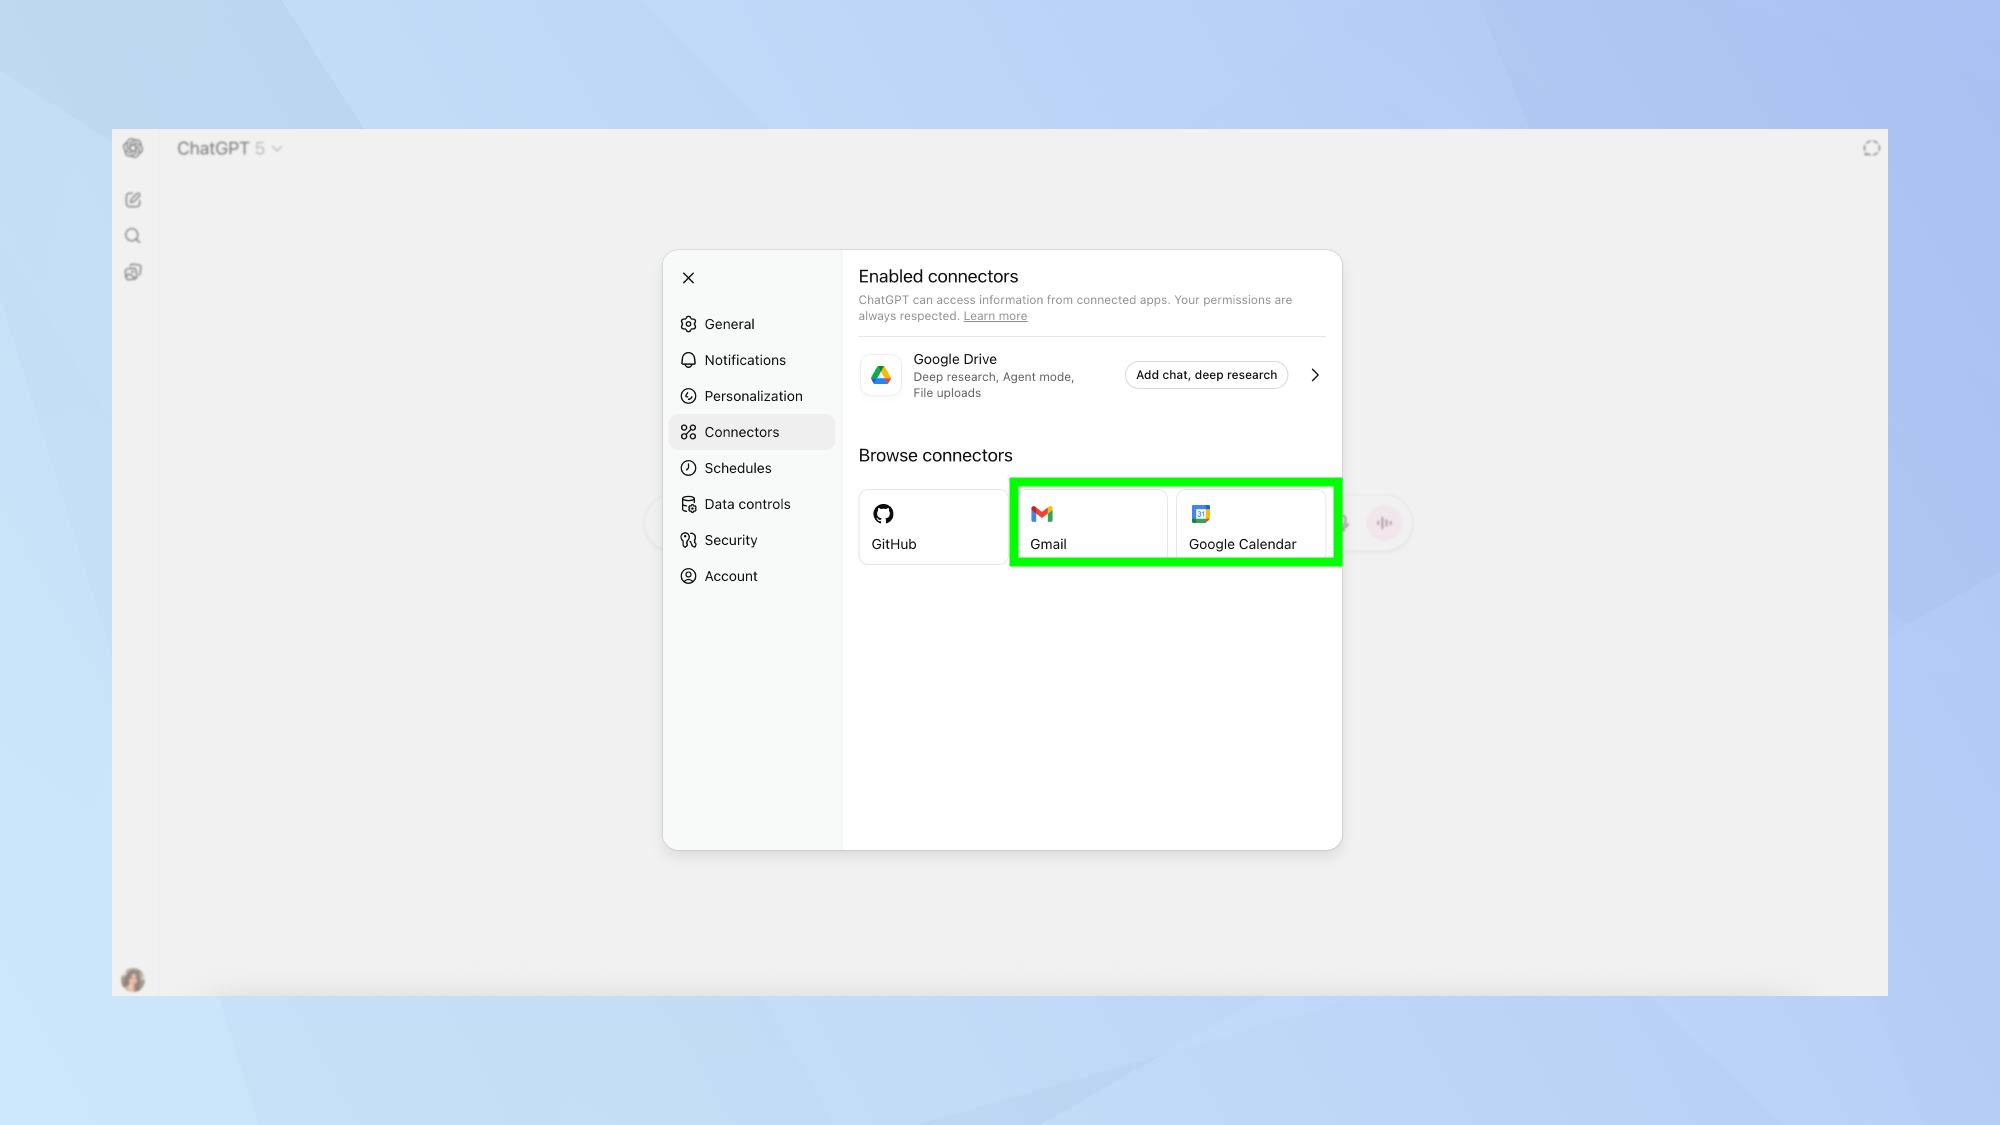
Task: Click the Add chat, deep research button
Action: [x=1206, y=375]
